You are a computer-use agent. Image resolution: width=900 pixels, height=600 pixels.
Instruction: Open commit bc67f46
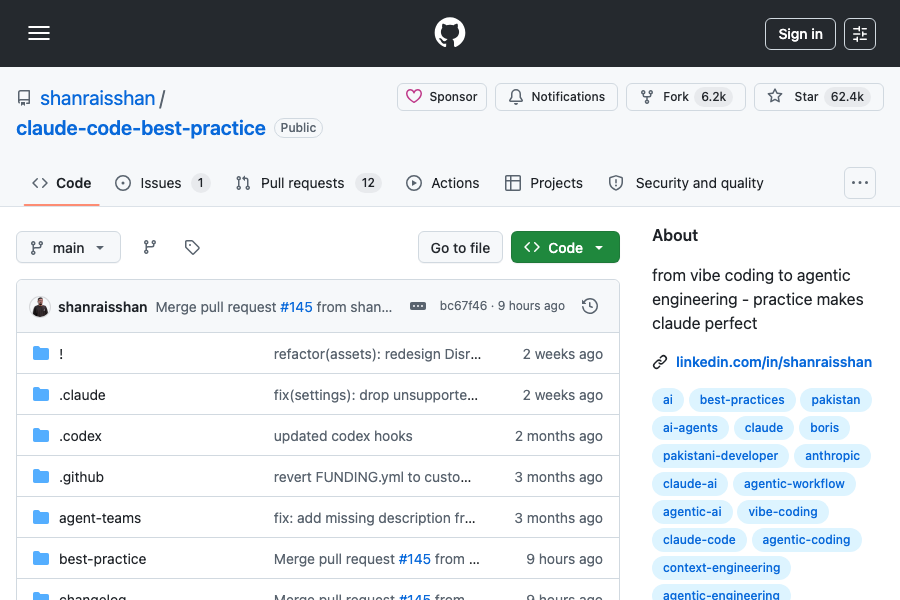463,306
